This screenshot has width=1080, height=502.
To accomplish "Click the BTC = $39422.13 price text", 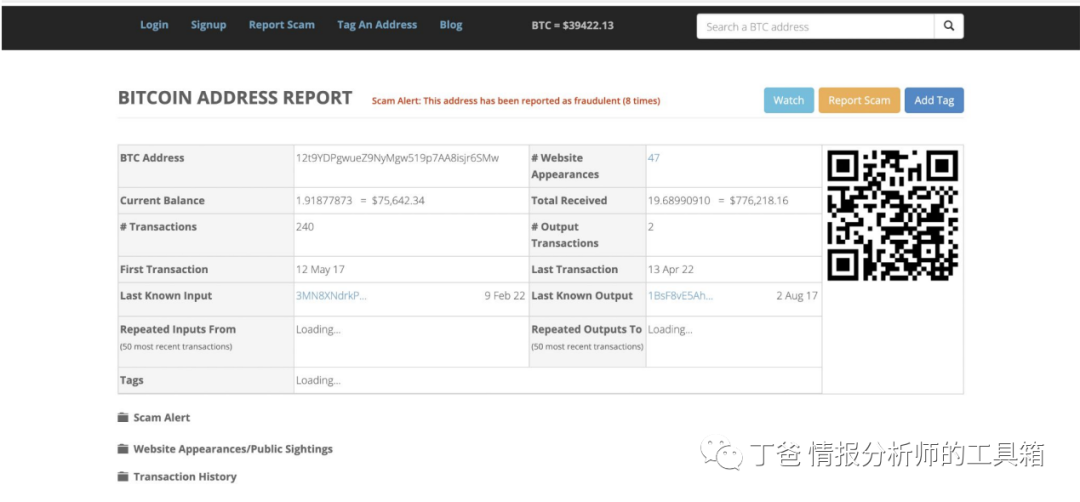I will click(x=572, y=25).
